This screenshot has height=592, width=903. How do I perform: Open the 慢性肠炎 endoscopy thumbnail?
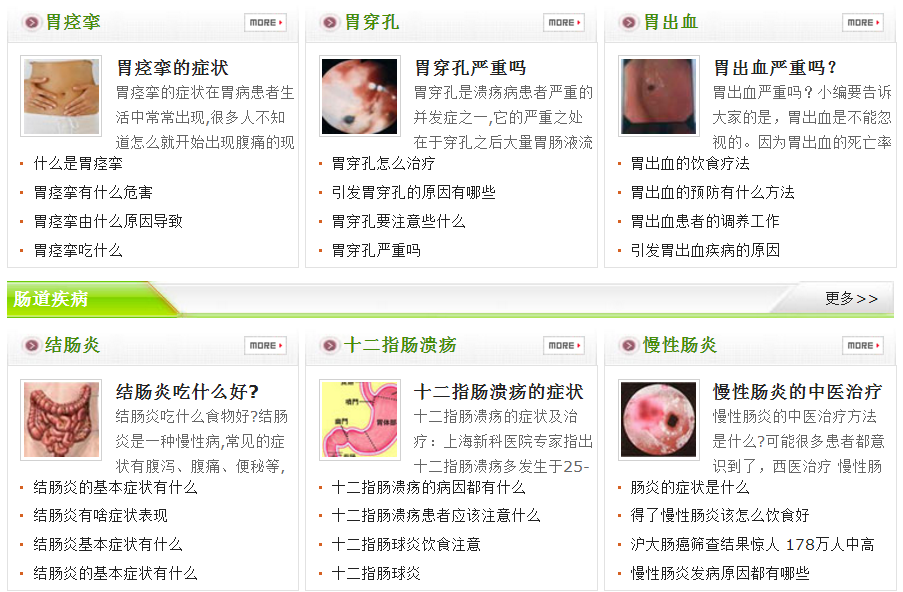[659, 420]
